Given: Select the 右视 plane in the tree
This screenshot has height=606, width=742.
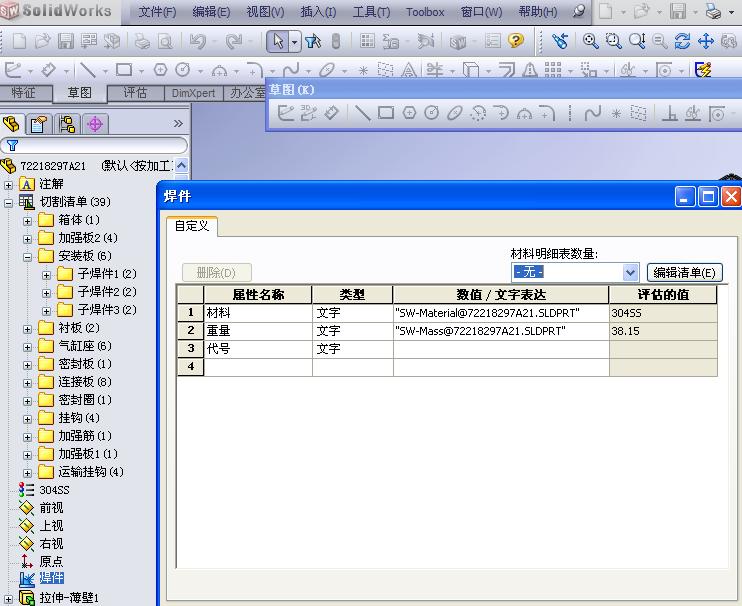Looking at the screenshot, I should tap(51, 544).
